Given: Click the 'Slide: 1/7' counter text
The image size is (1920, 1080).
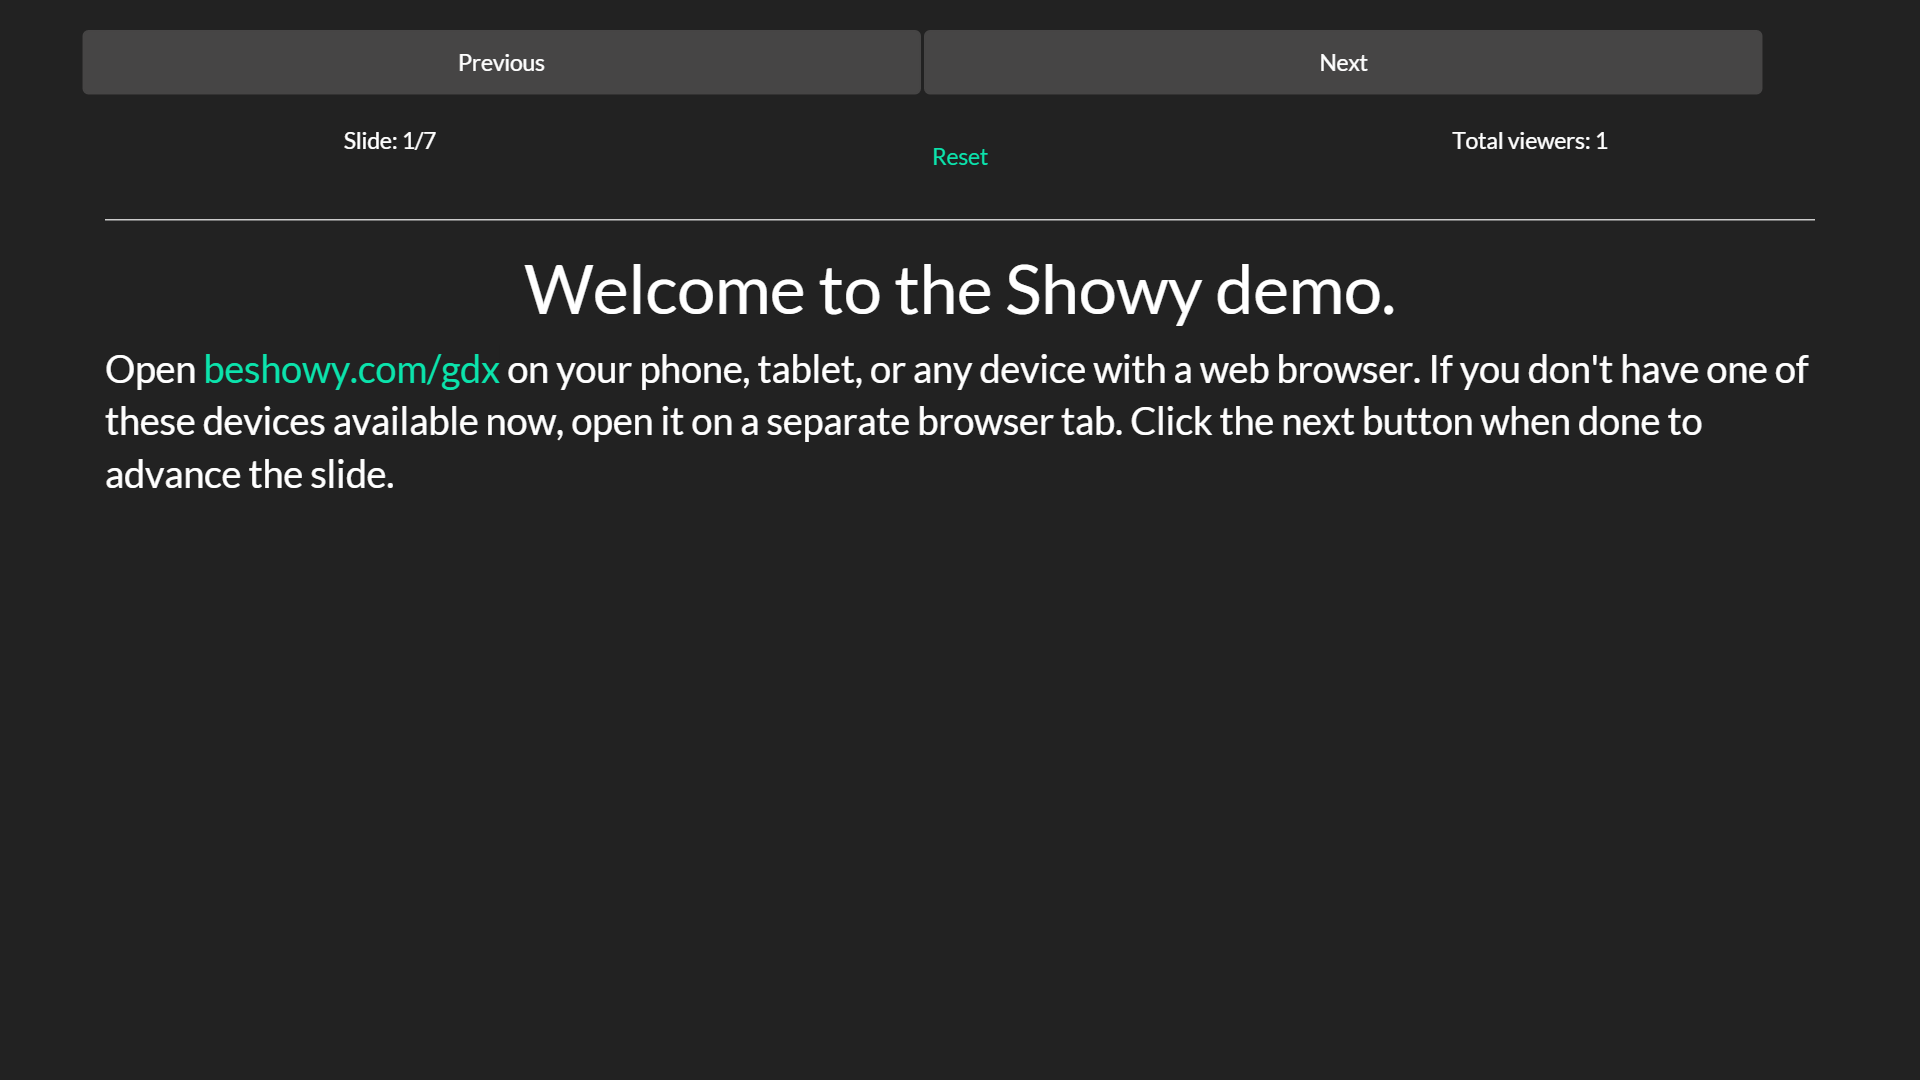Looking at the screenshot, I should [389, 141].
